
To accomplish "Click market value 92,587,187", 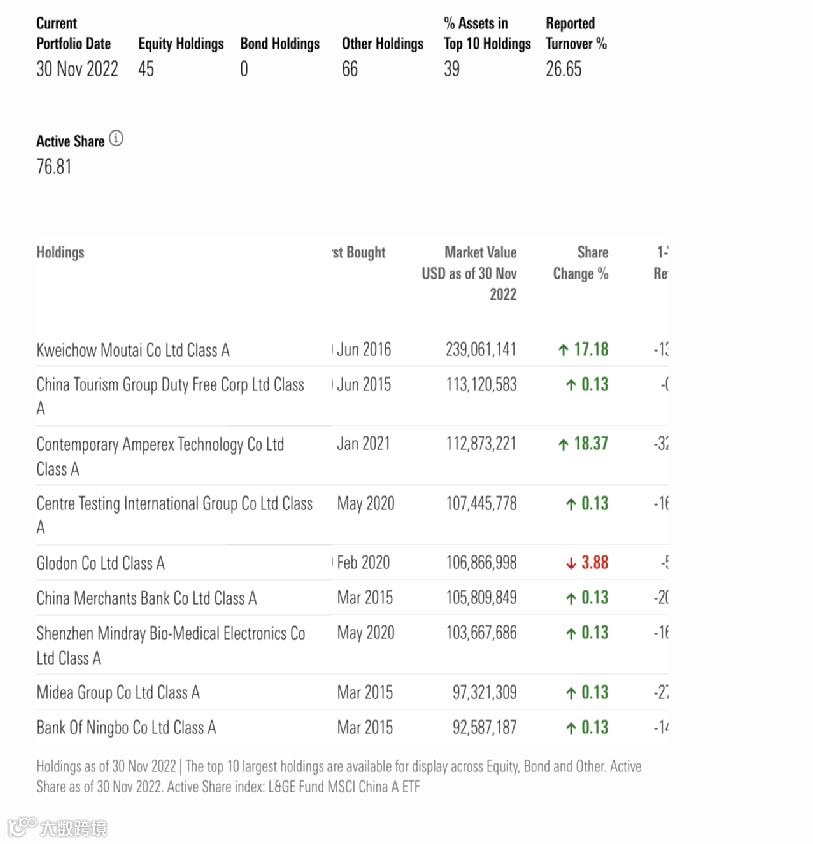I will 485,727.
